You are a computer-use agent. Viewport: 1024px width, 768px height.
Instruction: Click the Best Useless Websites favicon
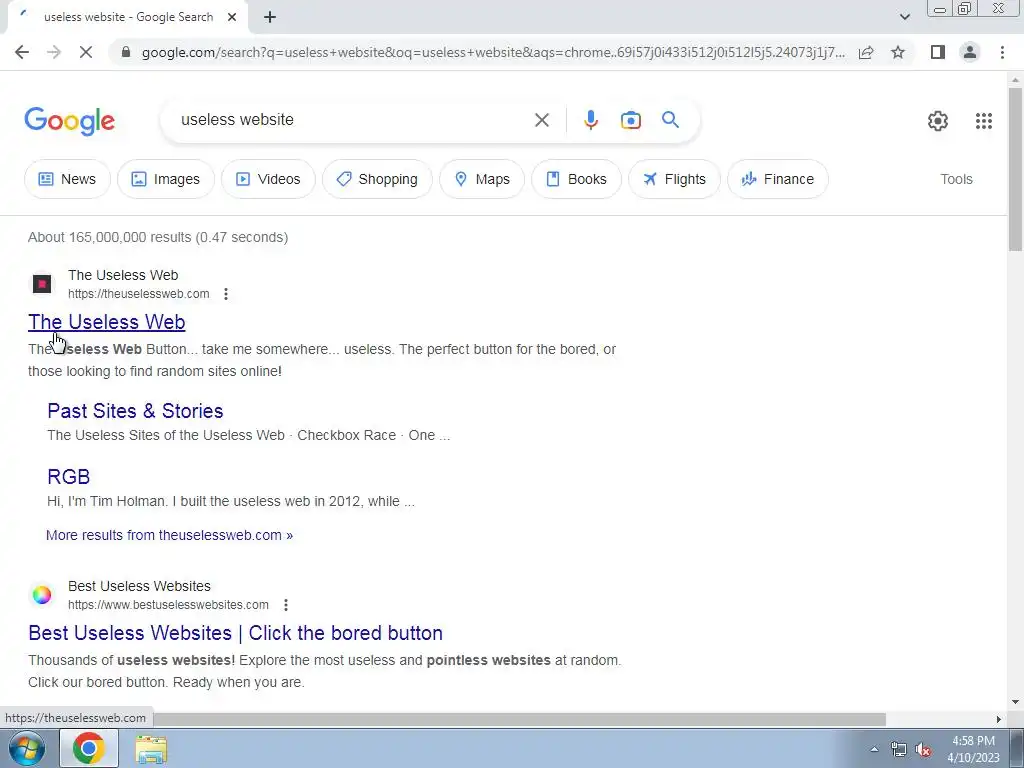coord(42,595)
